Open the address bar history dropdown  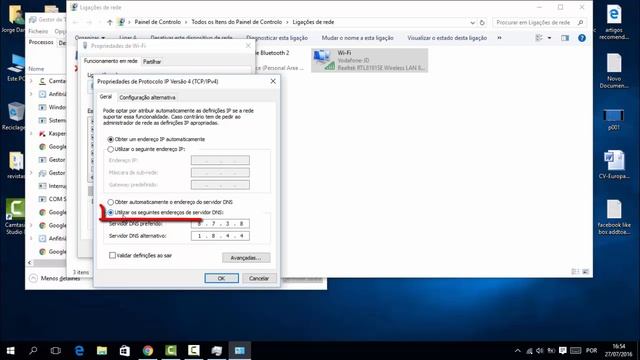(472, 22)
